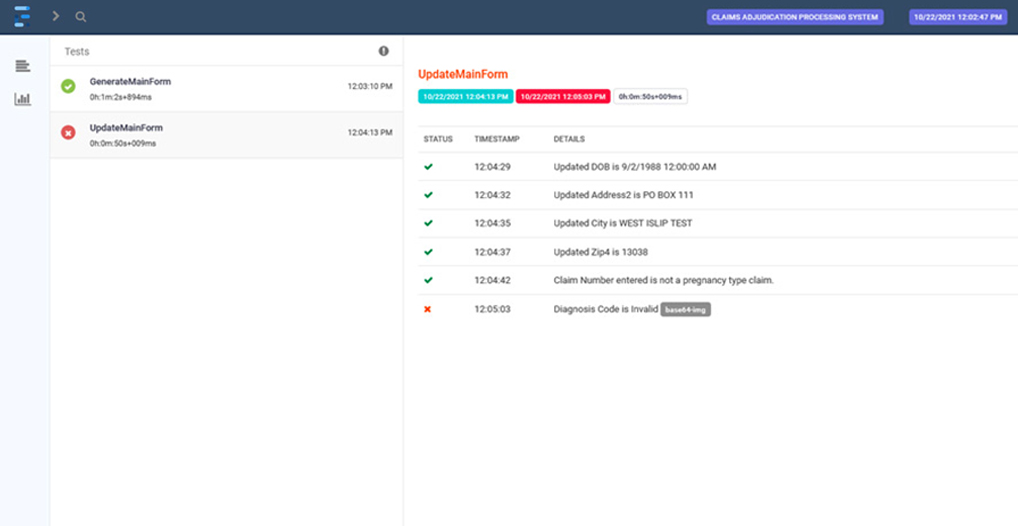The width and height of the screenshot is (1018, 526).
Task: Click the check icon on the Updated Zip4 row
Action: (428, 252)
